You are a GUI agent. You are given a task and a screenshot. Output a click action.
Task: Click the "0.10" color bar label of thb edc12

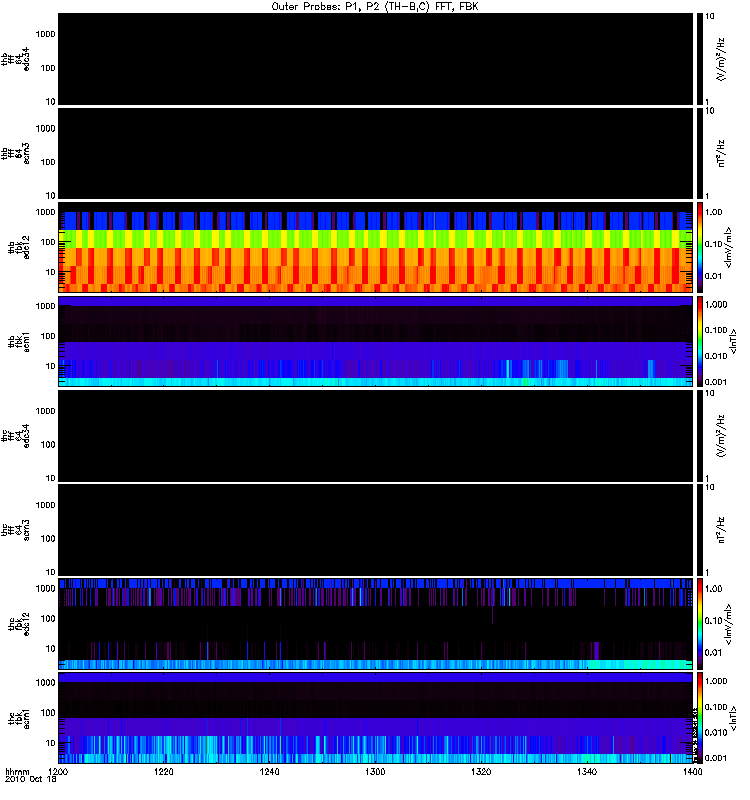[713, 244]
